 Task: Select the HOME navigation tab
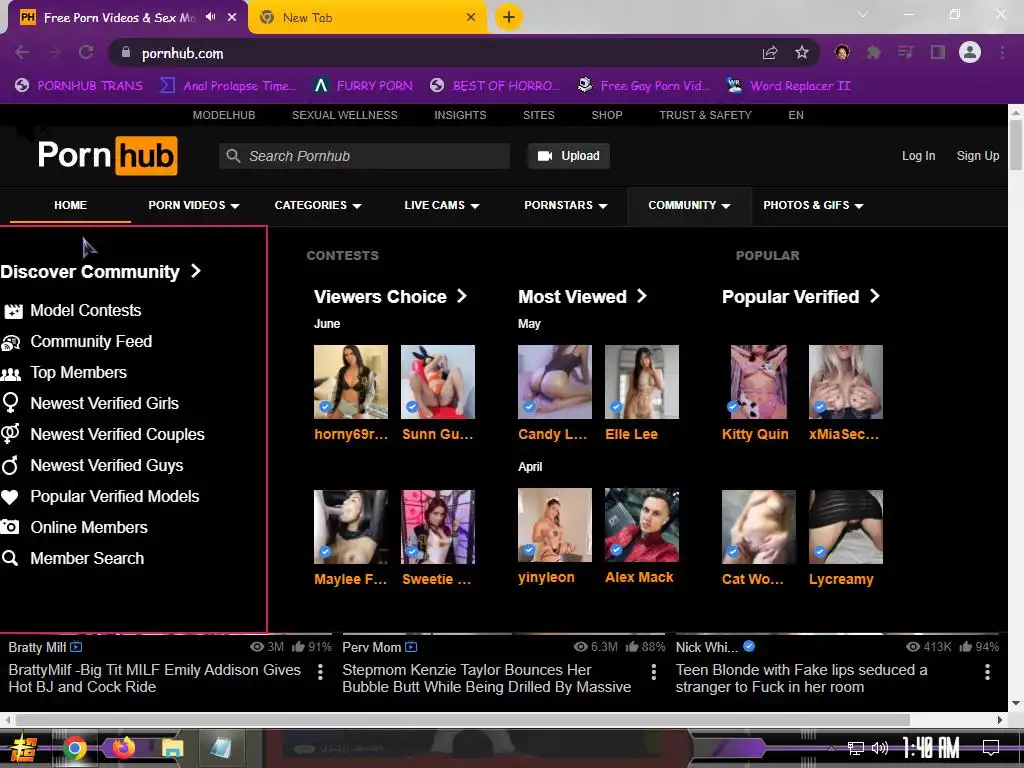click(x=71, y=205)
